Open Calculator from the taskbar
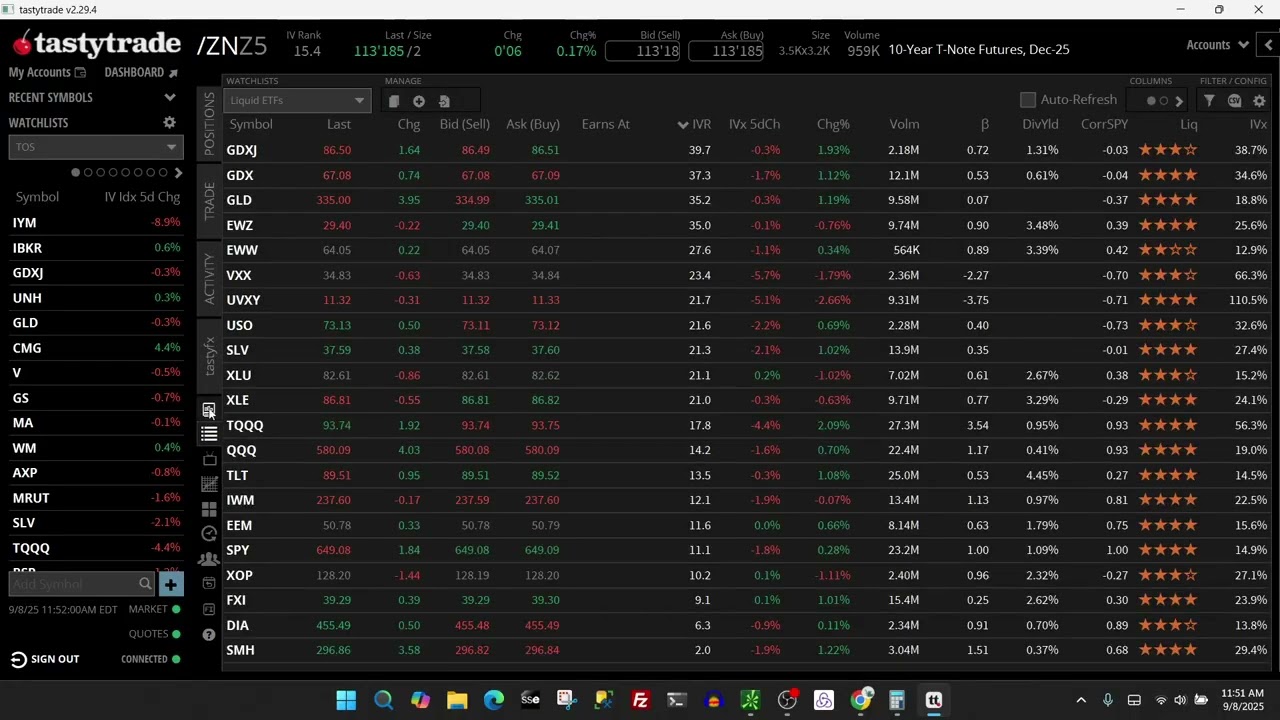 pos(897,700)
